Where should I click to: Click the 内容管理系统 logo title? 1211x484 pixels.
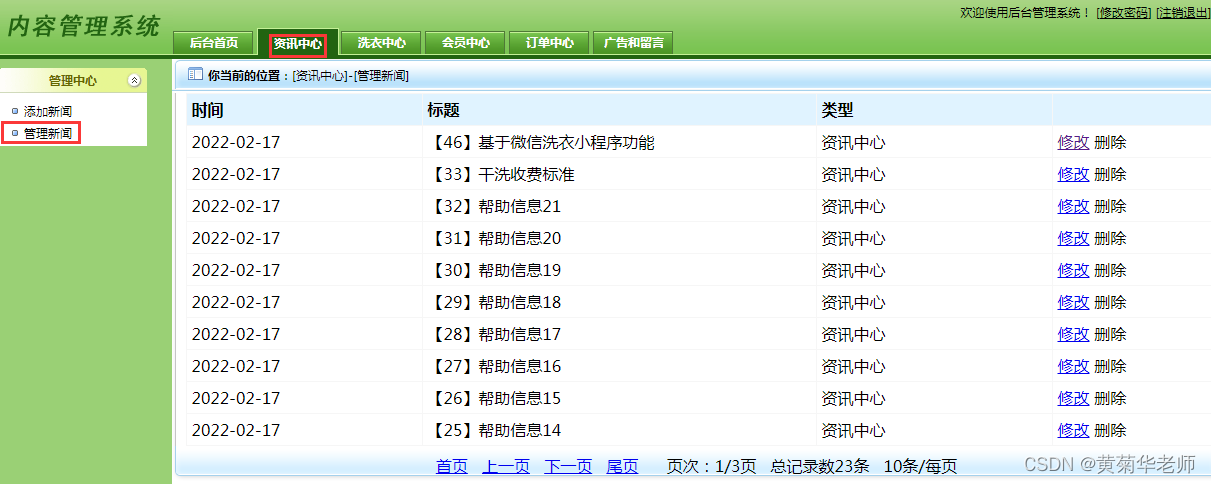[83, 25]
